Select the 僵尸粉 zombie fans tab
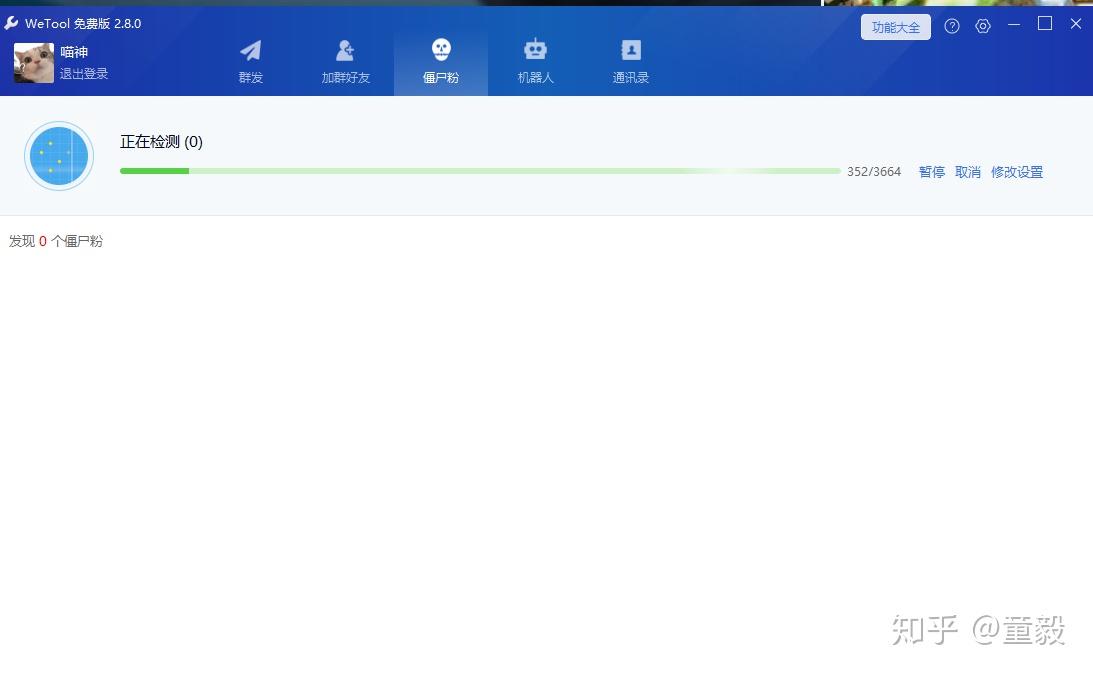 (441, 62)
